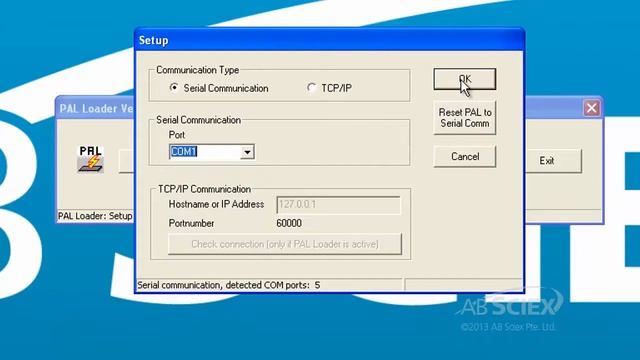Click the PAL lightning icon
The height and width of the screenshot is (360, 640).
click(90, 160)
